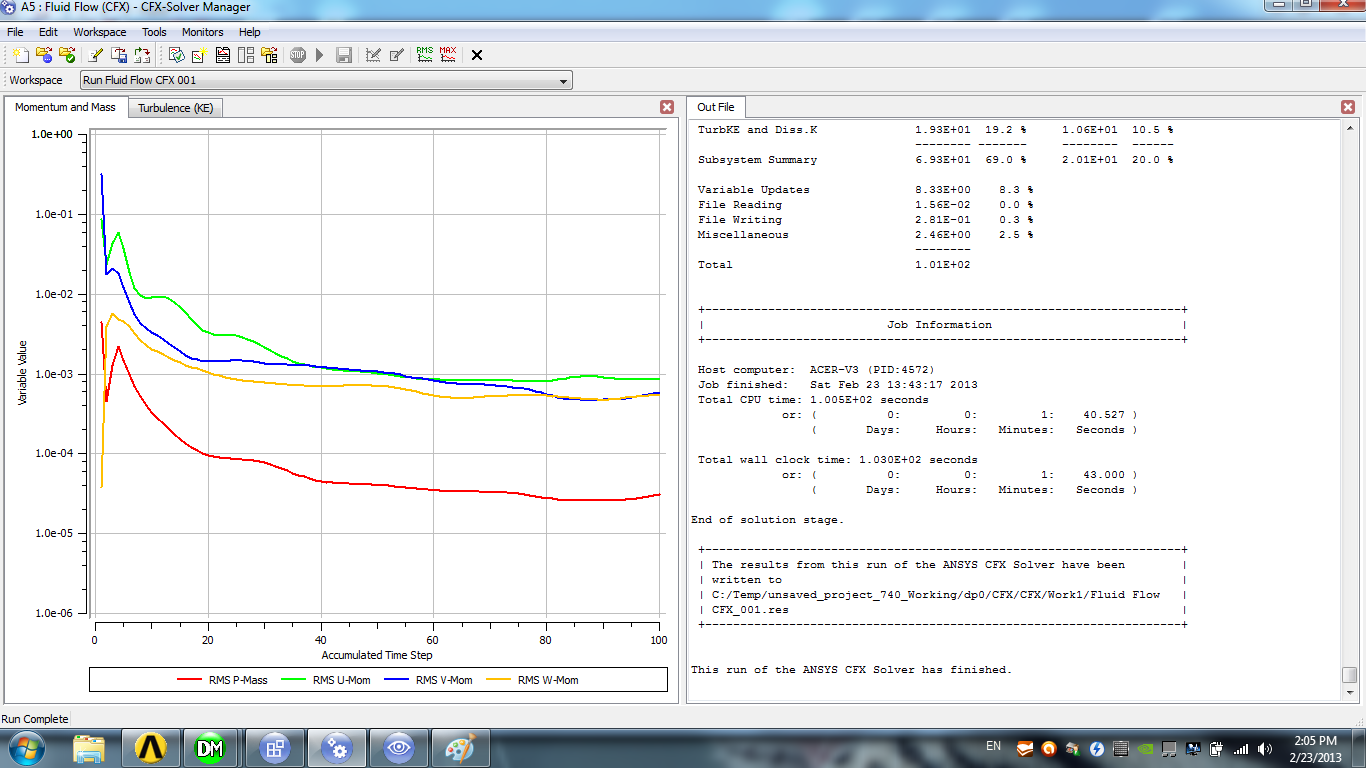The width and height of the screenshot is (1366, 768).
Task: Open the Edit Definition File tool
Action: click(96, 55)
